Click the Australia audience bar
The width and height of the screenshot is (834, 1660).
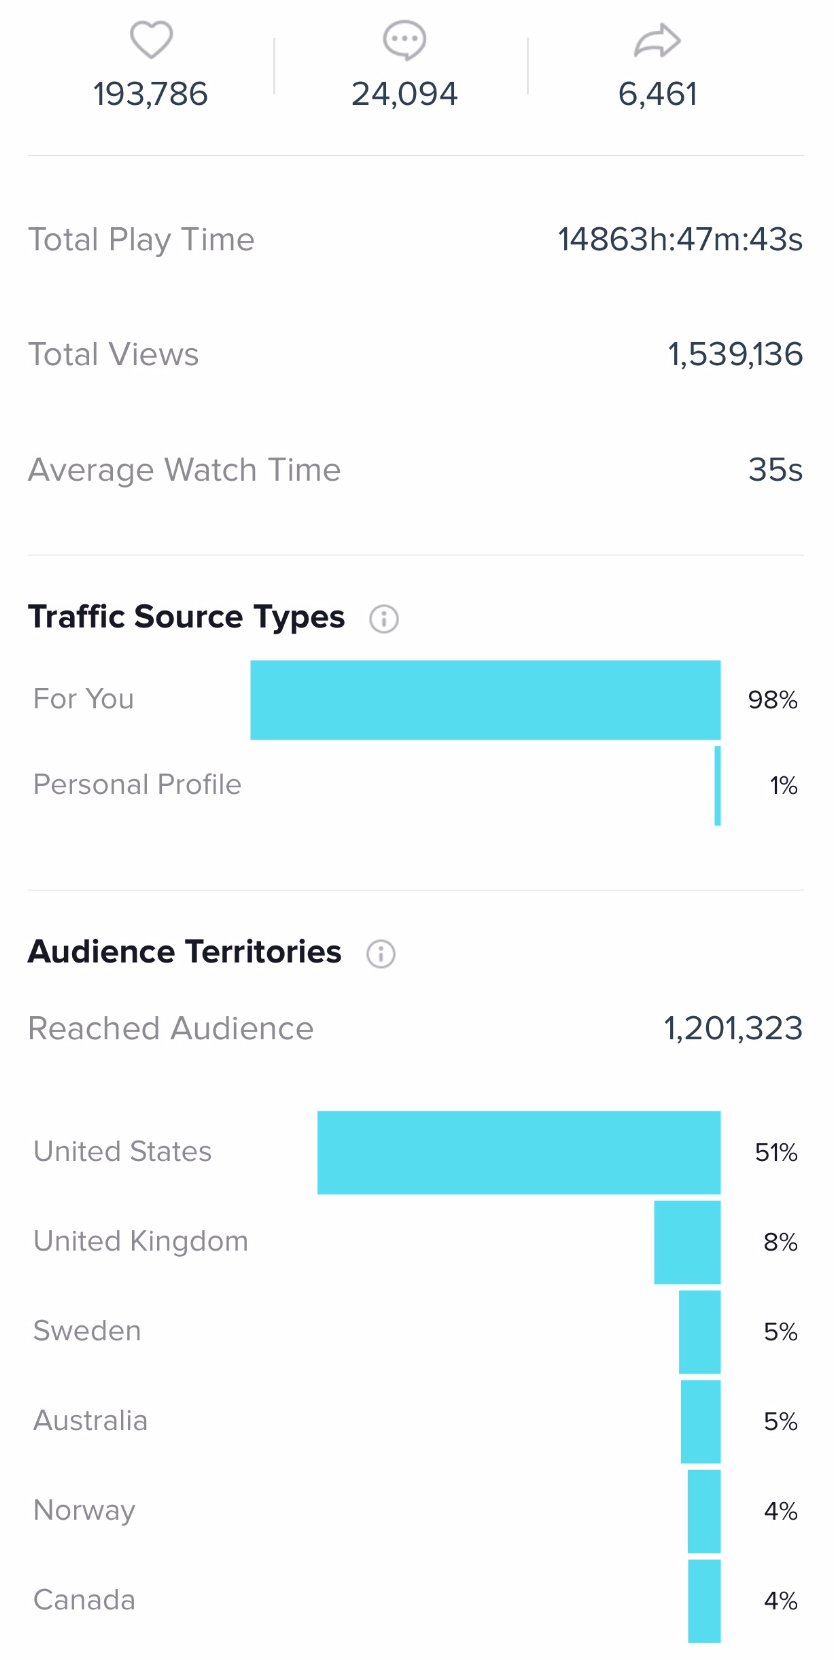point(700,1421)
